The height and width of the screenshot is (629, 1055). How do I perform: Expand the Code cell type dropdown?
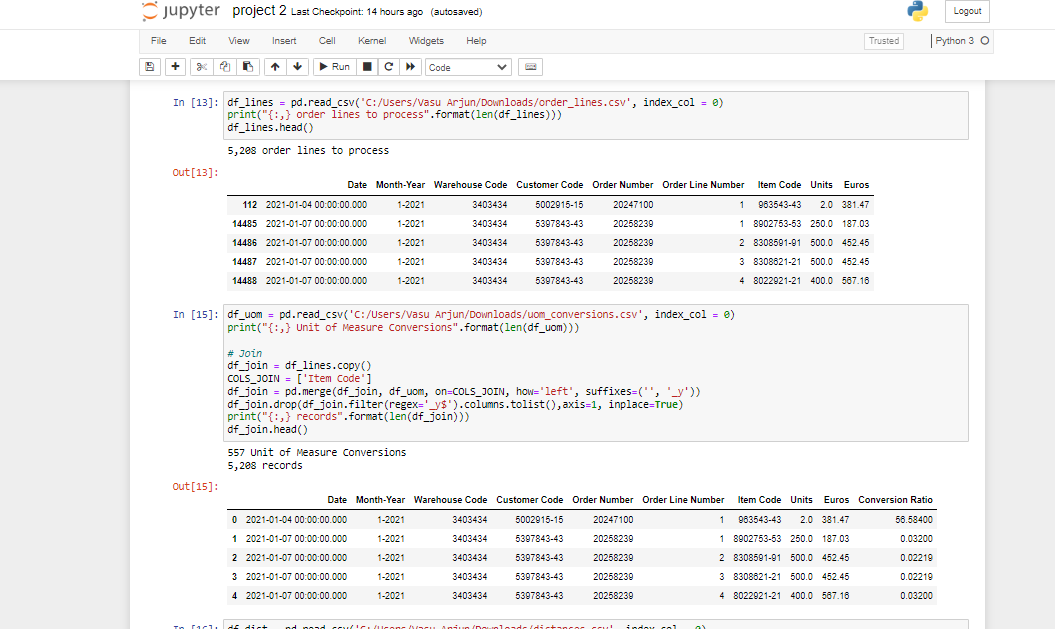click(x=468, y=67)
